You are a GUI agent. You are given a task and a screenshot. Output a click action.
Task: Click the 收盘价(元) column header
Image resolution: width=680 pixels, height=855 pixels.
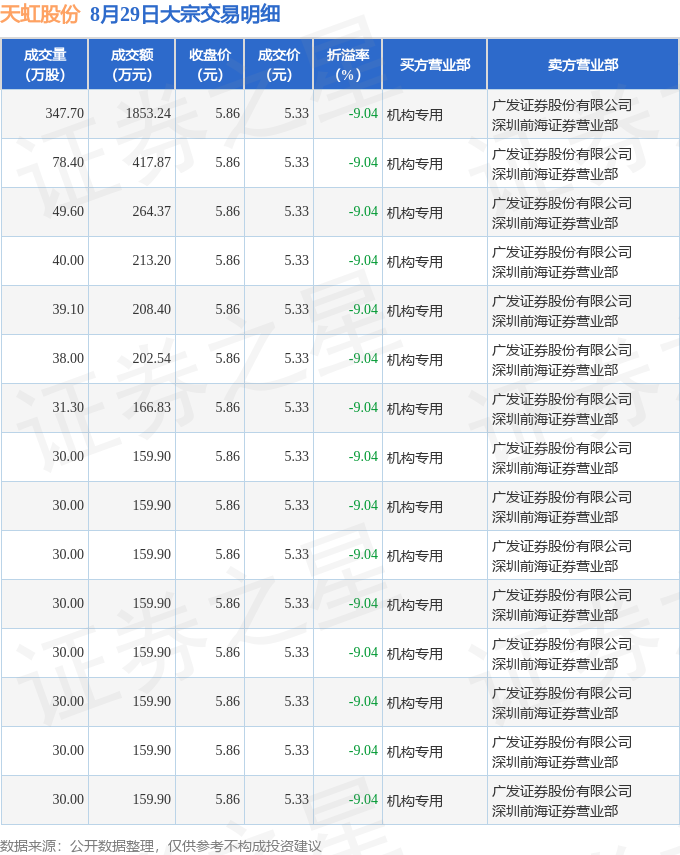(210, 64)
